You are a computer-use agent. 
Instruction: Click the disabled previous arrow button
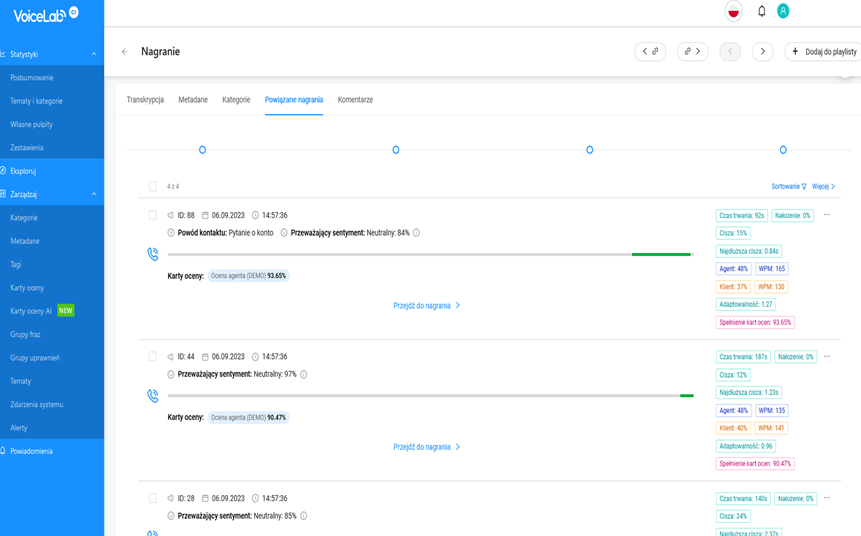pyautogui.click(x=730, y=52)
